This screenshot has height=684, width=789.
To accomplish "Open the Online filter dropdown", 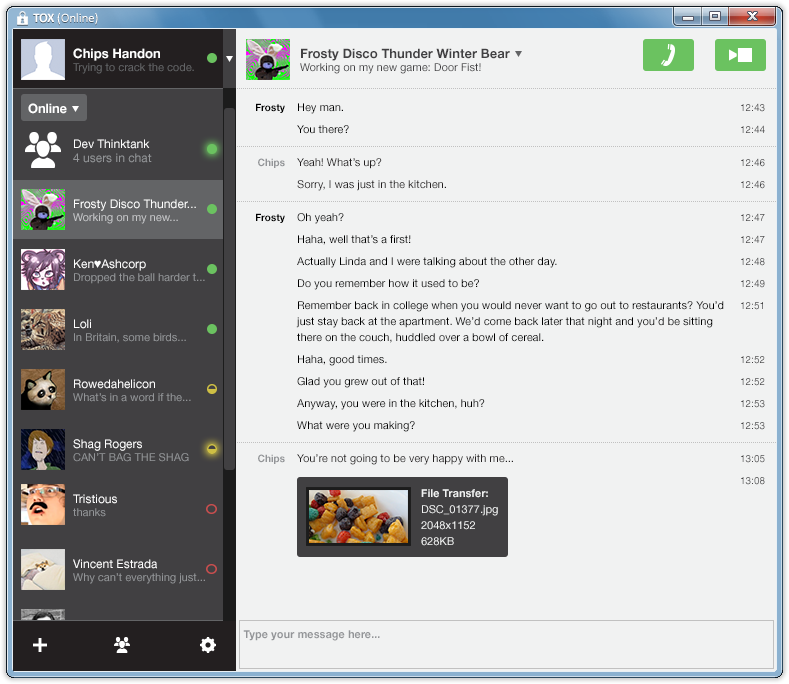I will pyautogui.click(x=54, y=108).
